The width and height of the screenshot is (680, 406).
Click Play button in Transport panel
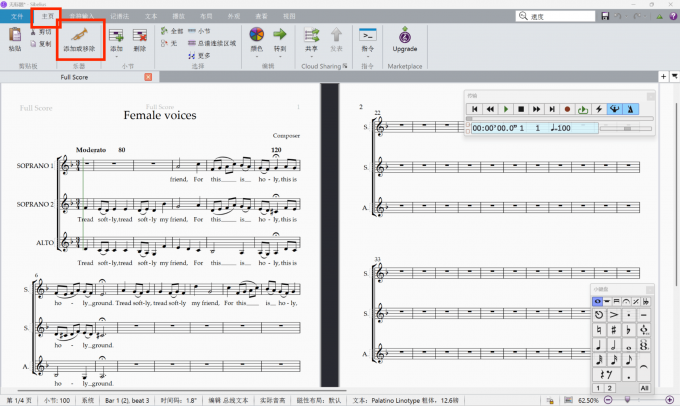point(506,109)
